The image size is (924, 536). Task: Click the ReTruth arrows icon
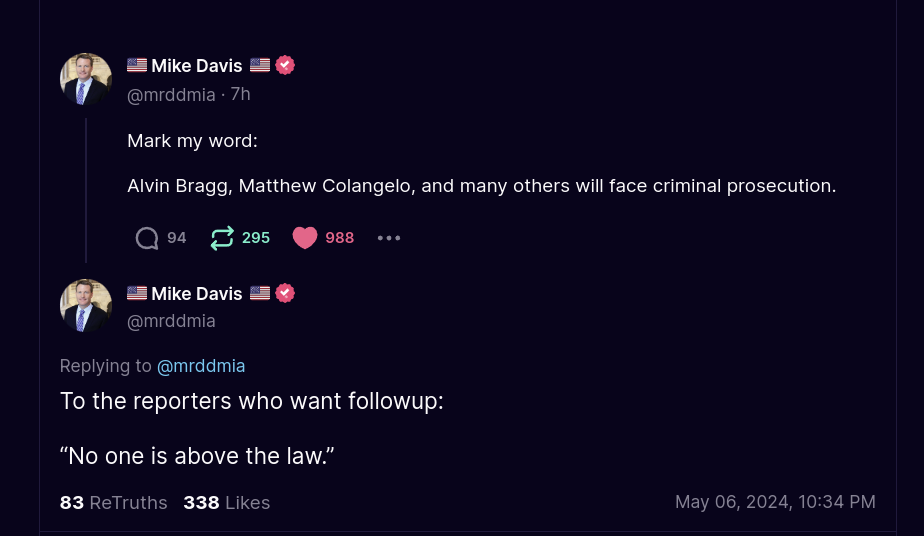point(222,238)
